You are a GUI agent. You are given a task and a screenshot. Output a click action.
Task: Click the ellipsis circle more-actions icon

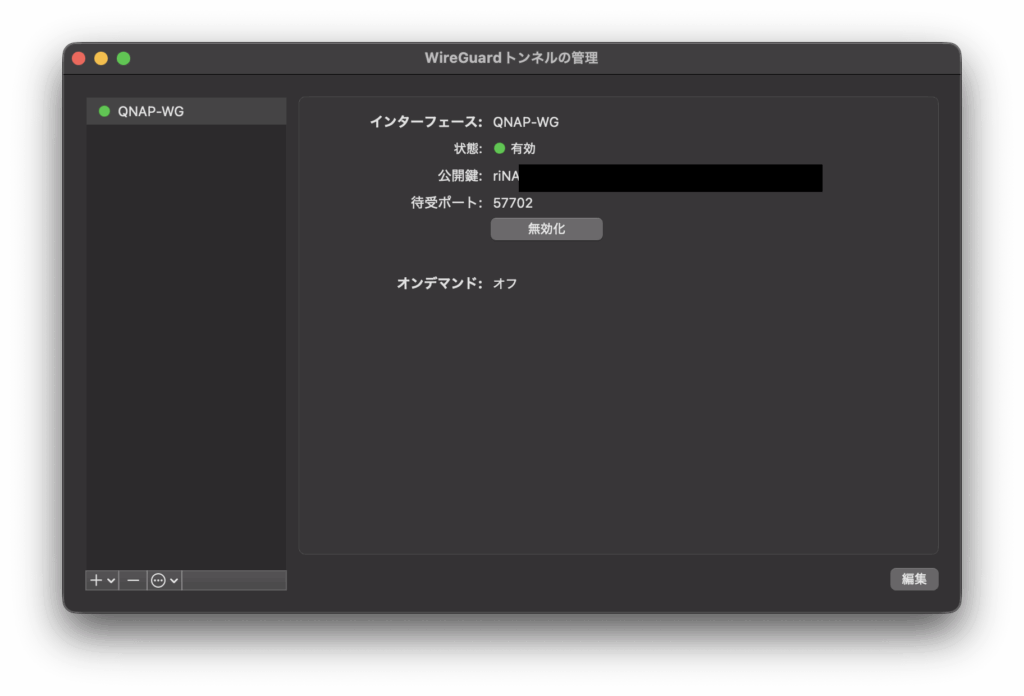[158, 580]
